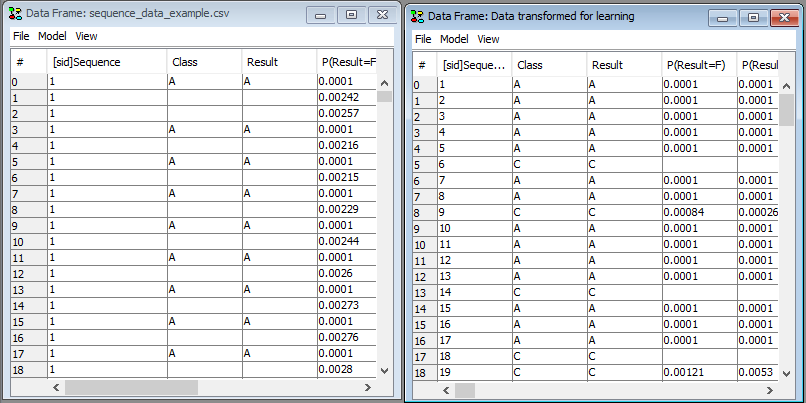Click vertical scrollbar thumb in right window
Screen dimensions: 806x403
[x=786, y=110]
